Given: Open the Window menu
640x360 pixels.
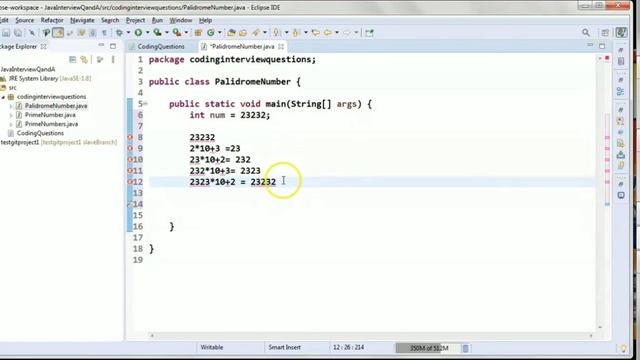Looking at the screenshot, I should pyautogui.click(x=181, y=20).
